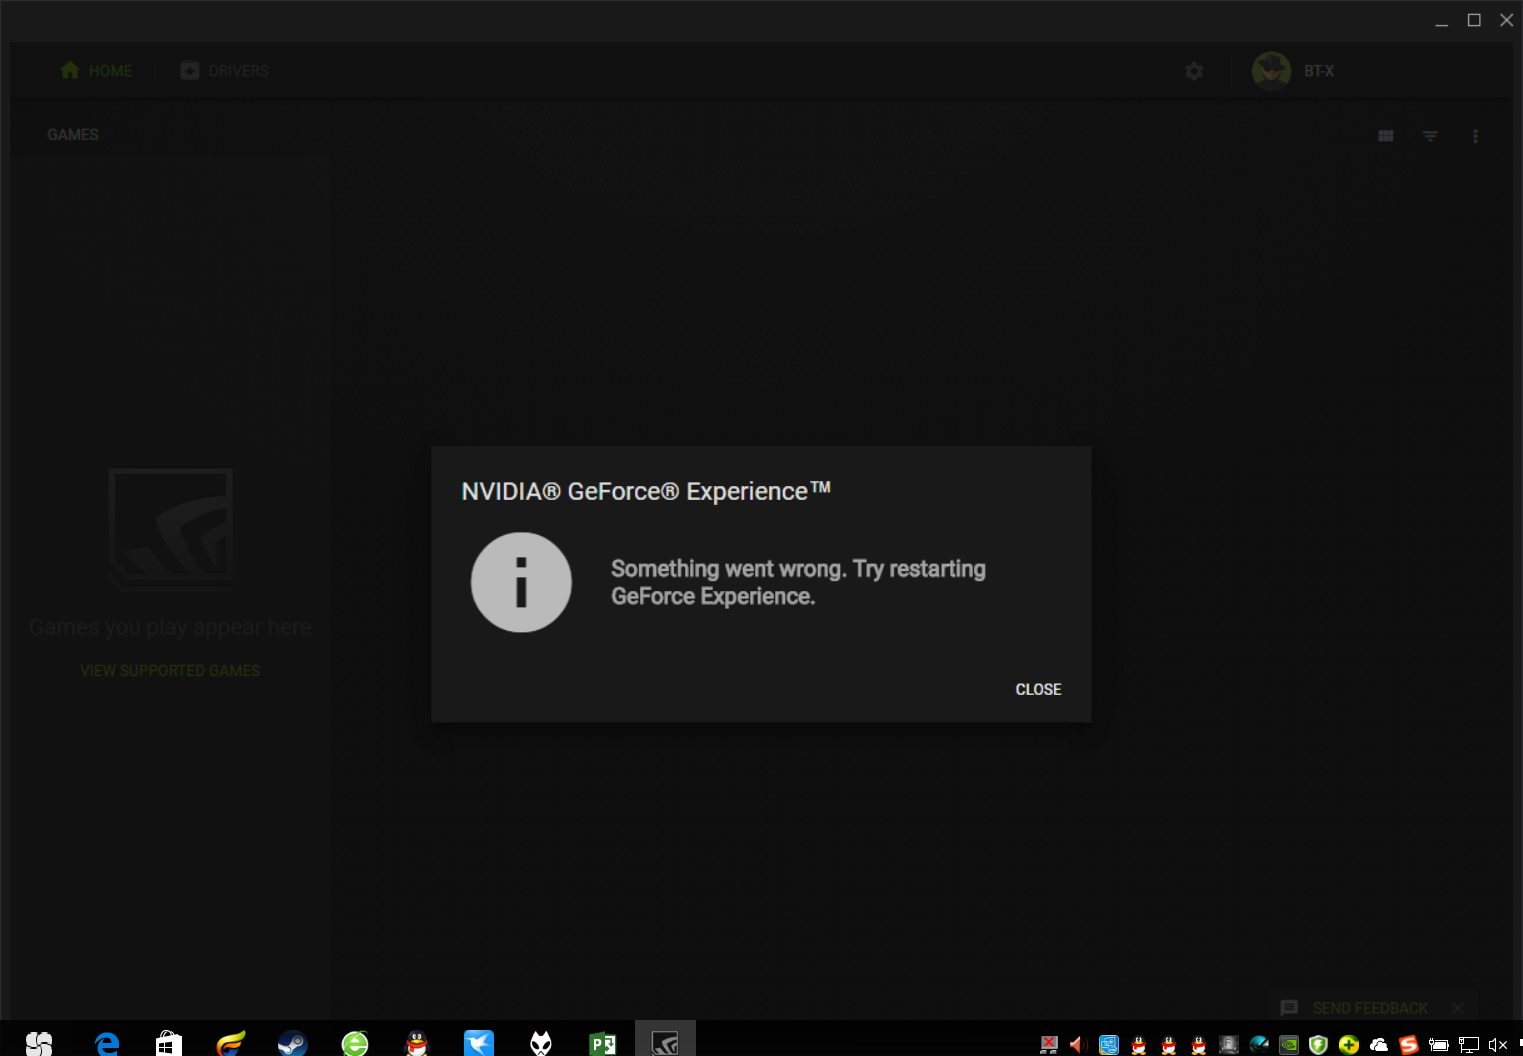
Task: Follow the VIEW SUPPORTED GAMES link
Action: pos(170,671)
